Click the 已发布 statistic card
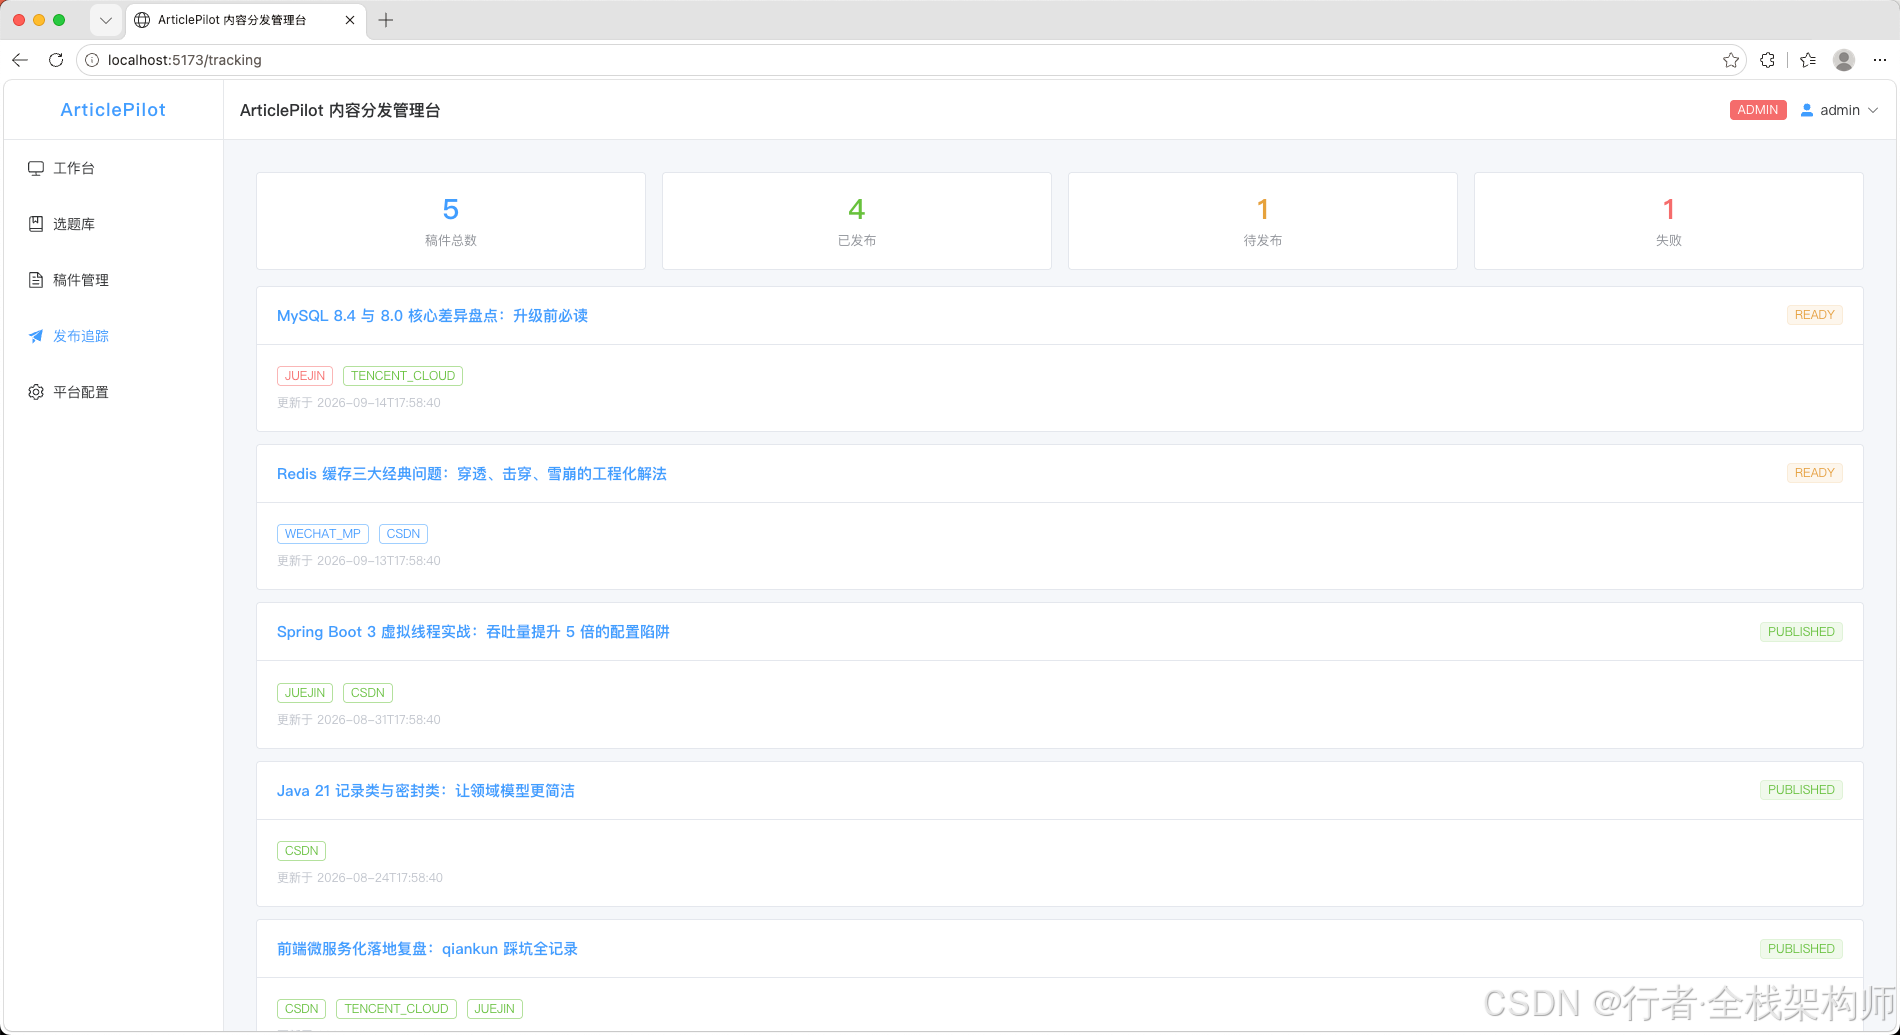The width and height of the screenshot is (1900, 1035). [857, 221]
